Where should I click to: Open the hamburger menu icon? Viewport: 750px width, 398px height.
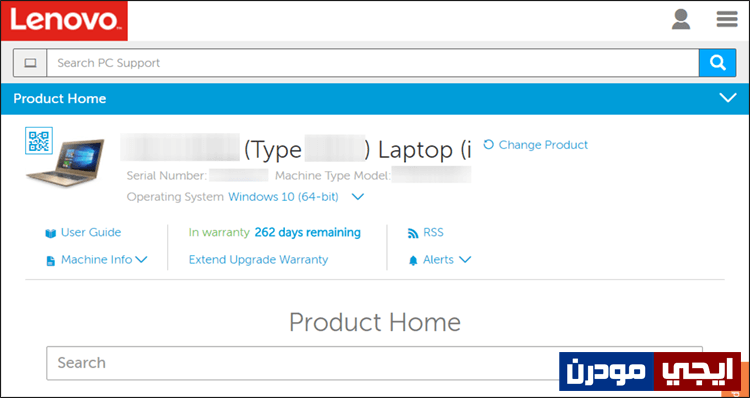coord(727,20)
